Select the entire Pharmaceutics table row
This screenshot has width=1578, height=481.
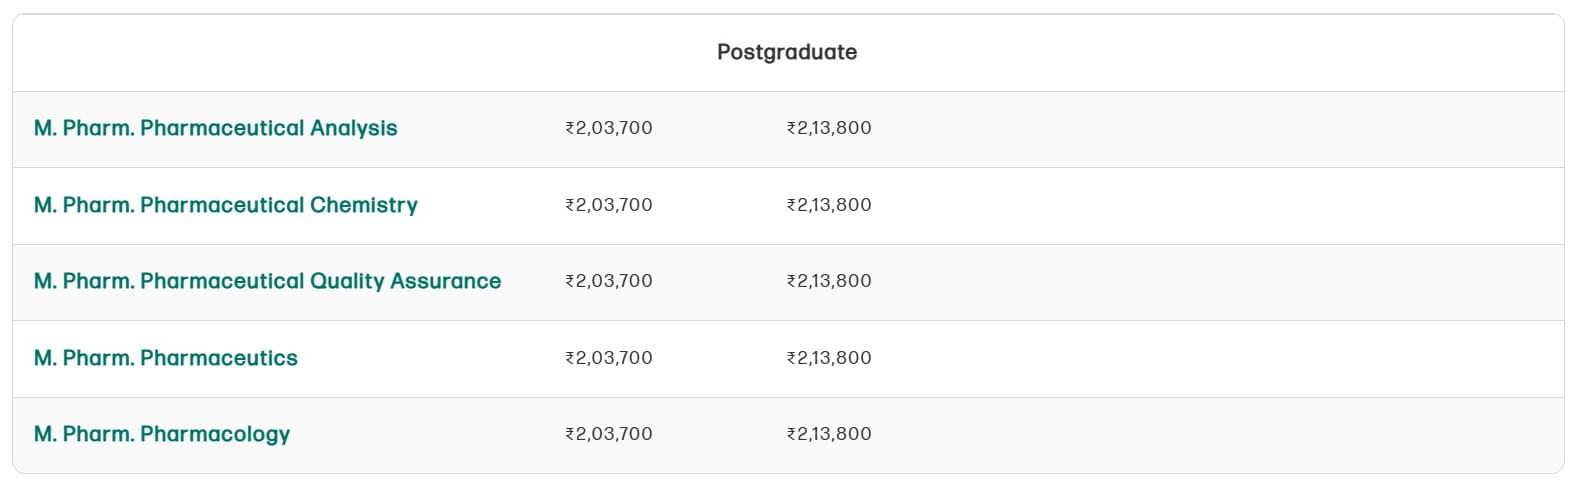1200,358
